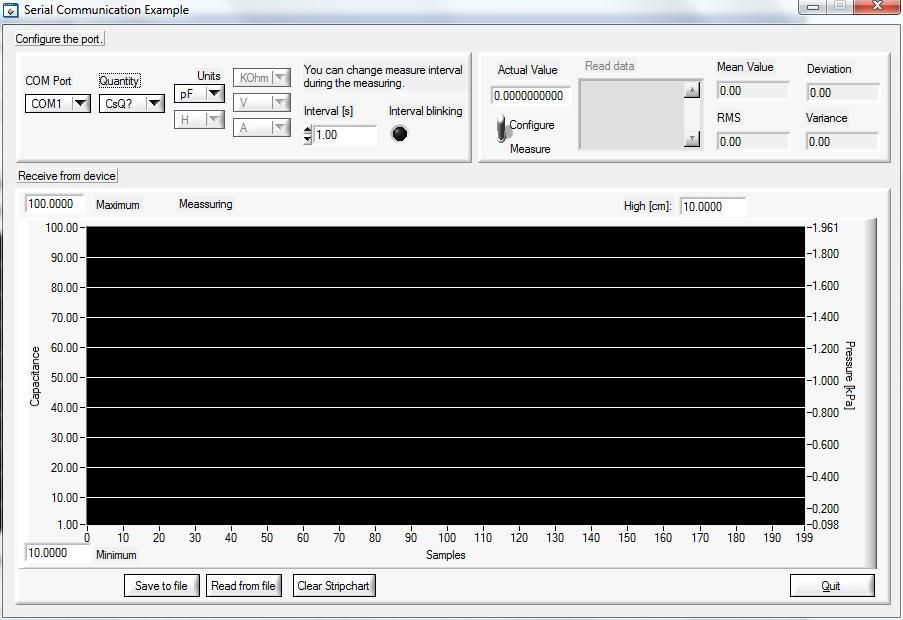The width and height of the screenshot is (903, 620).
Task: Click the Read data scrollbar down arrow
Action: point(692,139)
